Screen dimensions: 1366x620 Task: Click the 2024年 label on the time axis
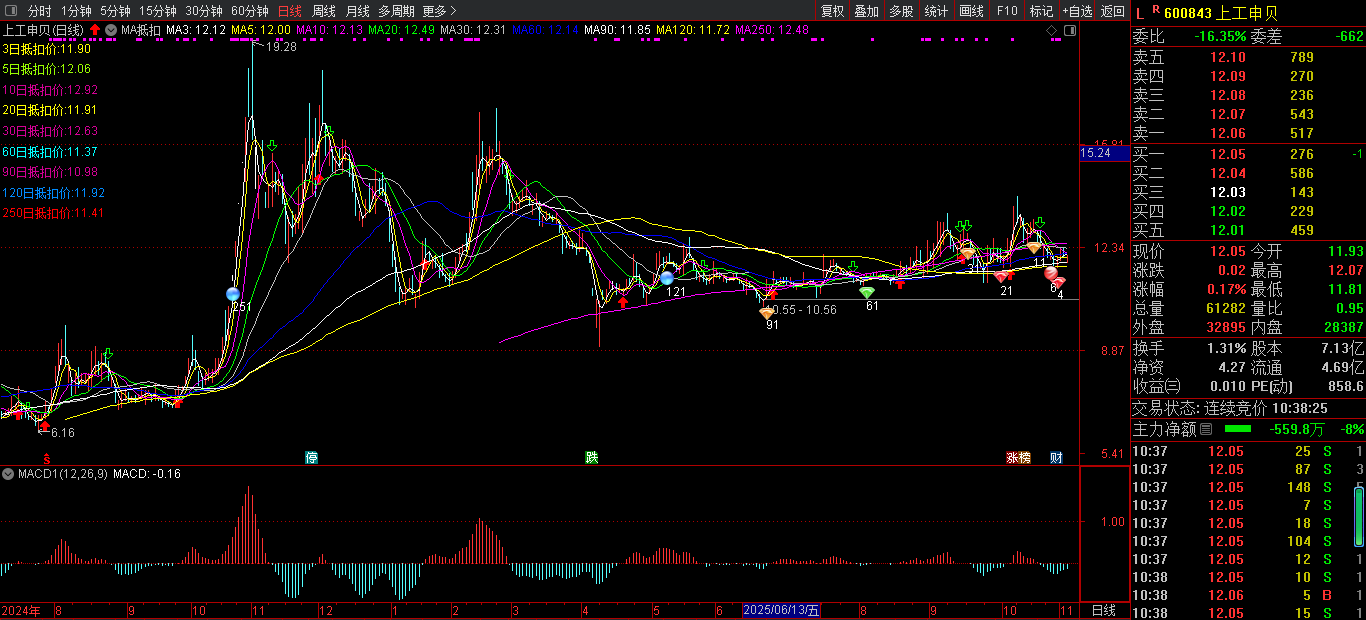coord(21,610)
